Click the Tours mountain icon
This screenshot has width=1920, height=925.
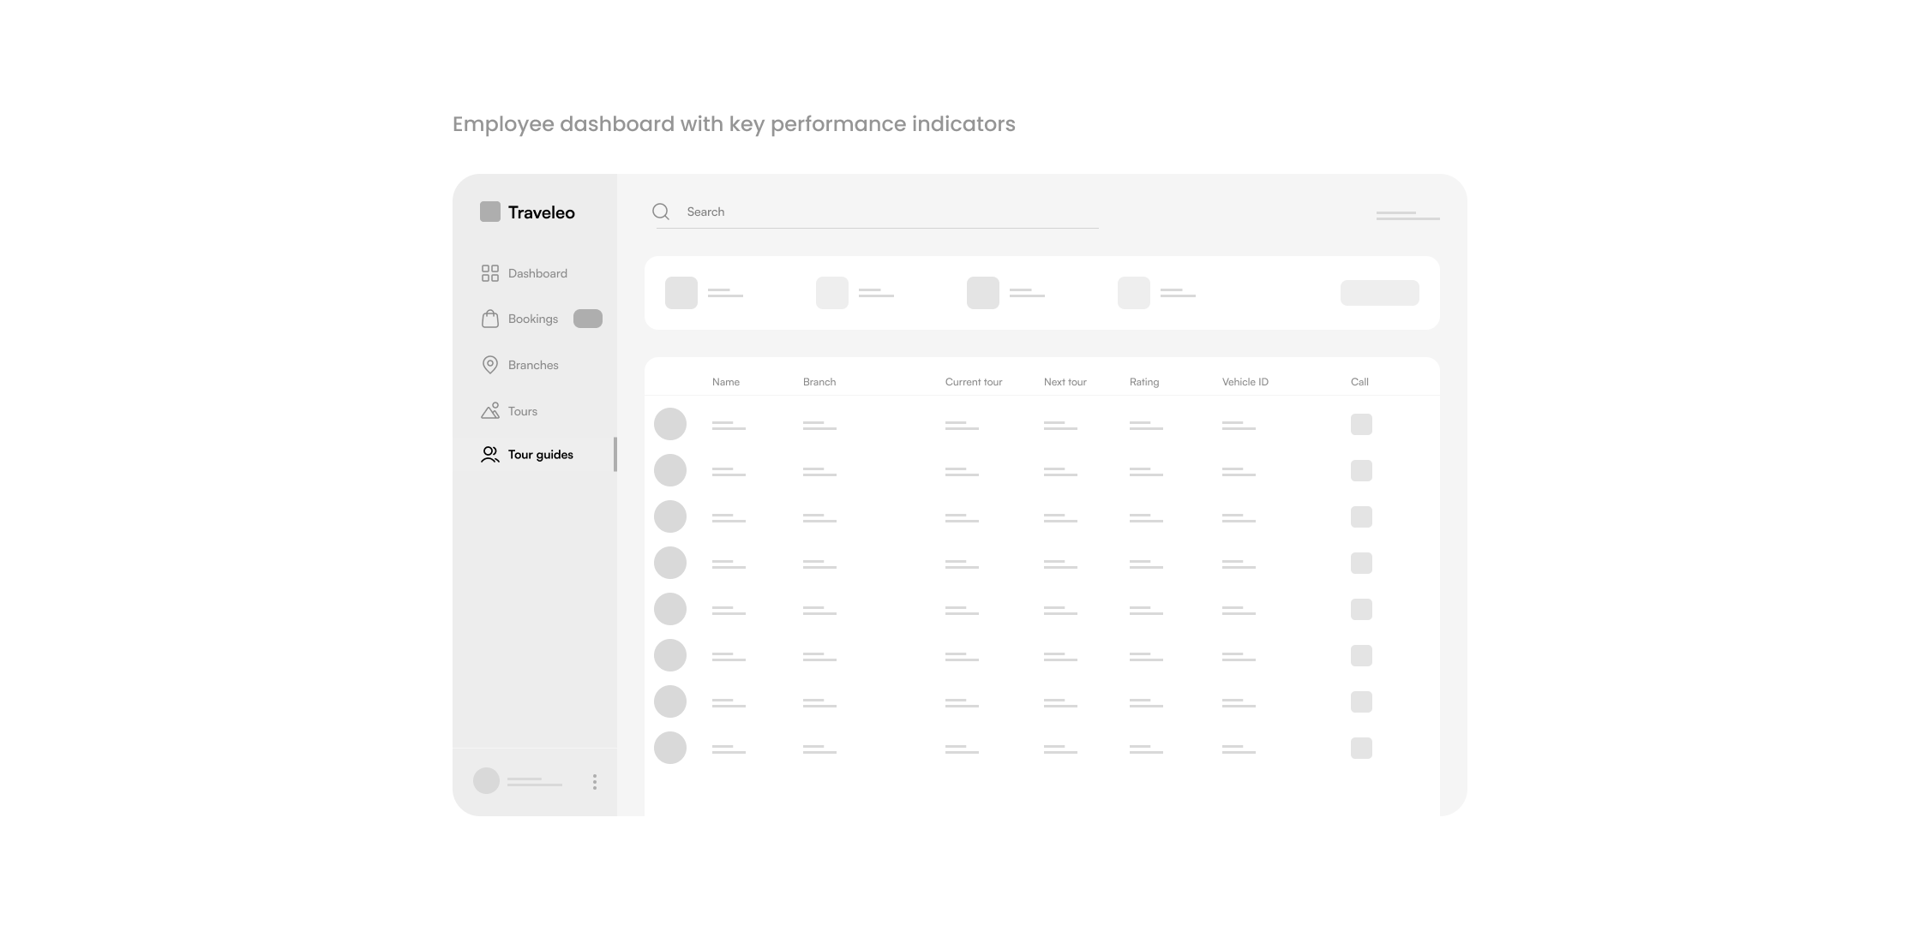pyautogui.click(x=490, y=411)
